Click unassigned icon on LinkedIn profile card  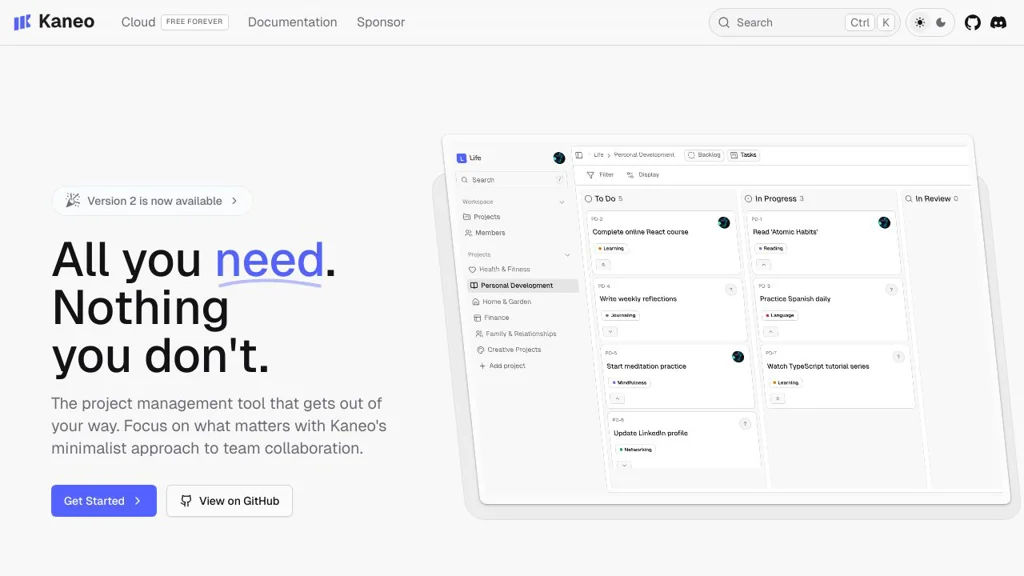(744, 424)
